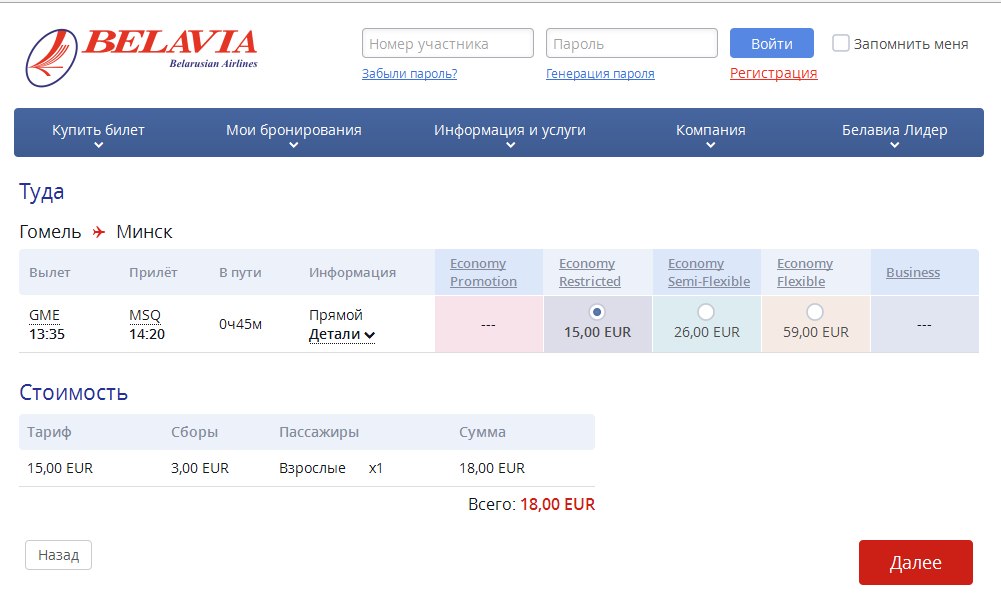This screenshot has height=594, width=1001.
Task: Open the Информация и услуги menu
Action: (x=510, y=131)
